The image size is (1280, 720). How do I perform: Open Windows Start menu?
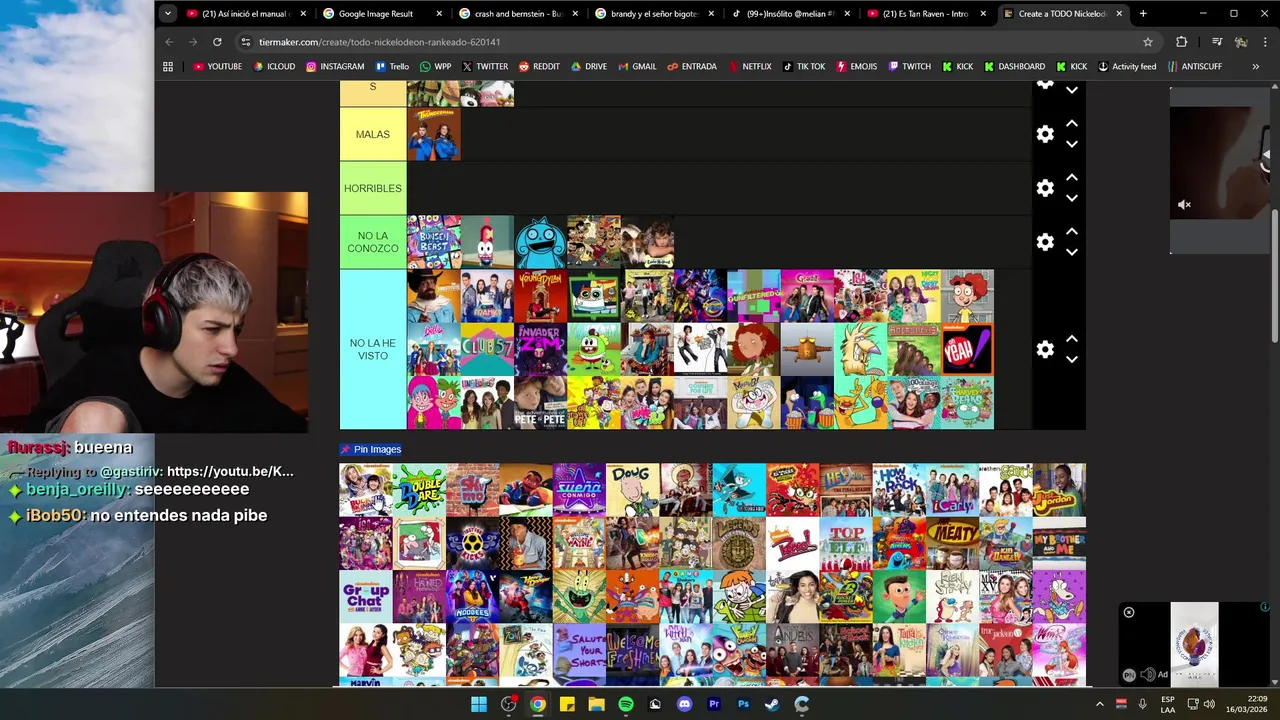[x=479, y=704]
